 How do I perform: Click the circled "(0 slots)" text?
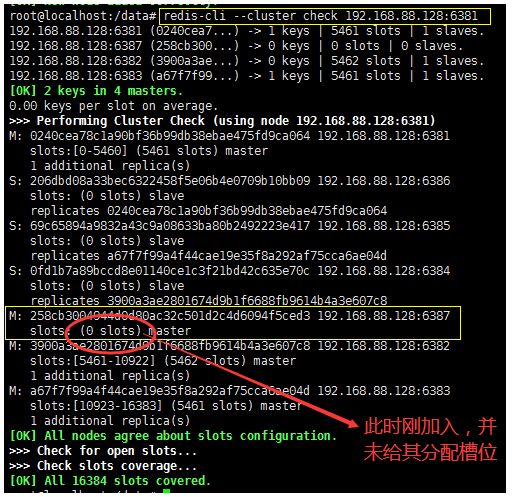point(111,331)
